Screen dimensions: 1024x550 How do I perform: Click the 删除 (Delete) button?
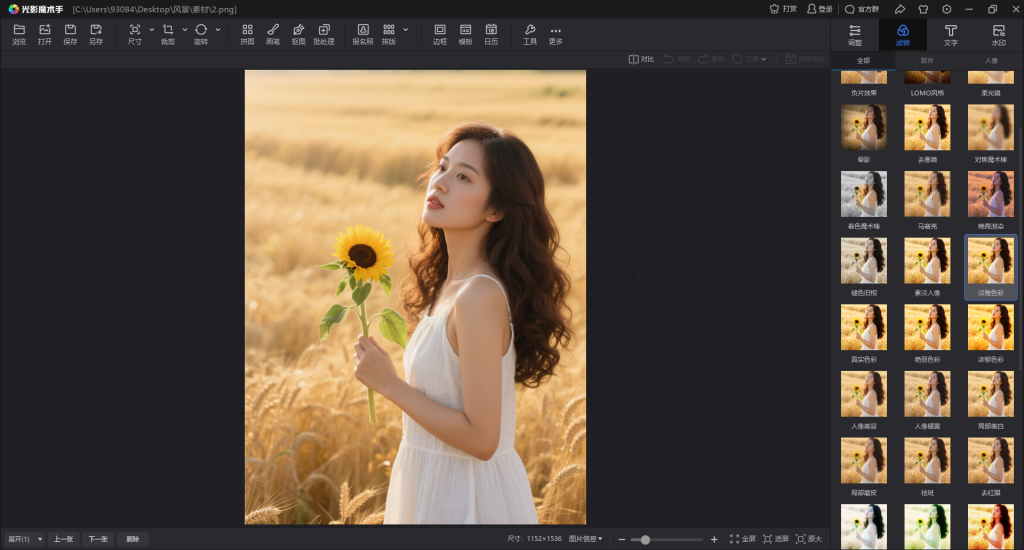132,539
